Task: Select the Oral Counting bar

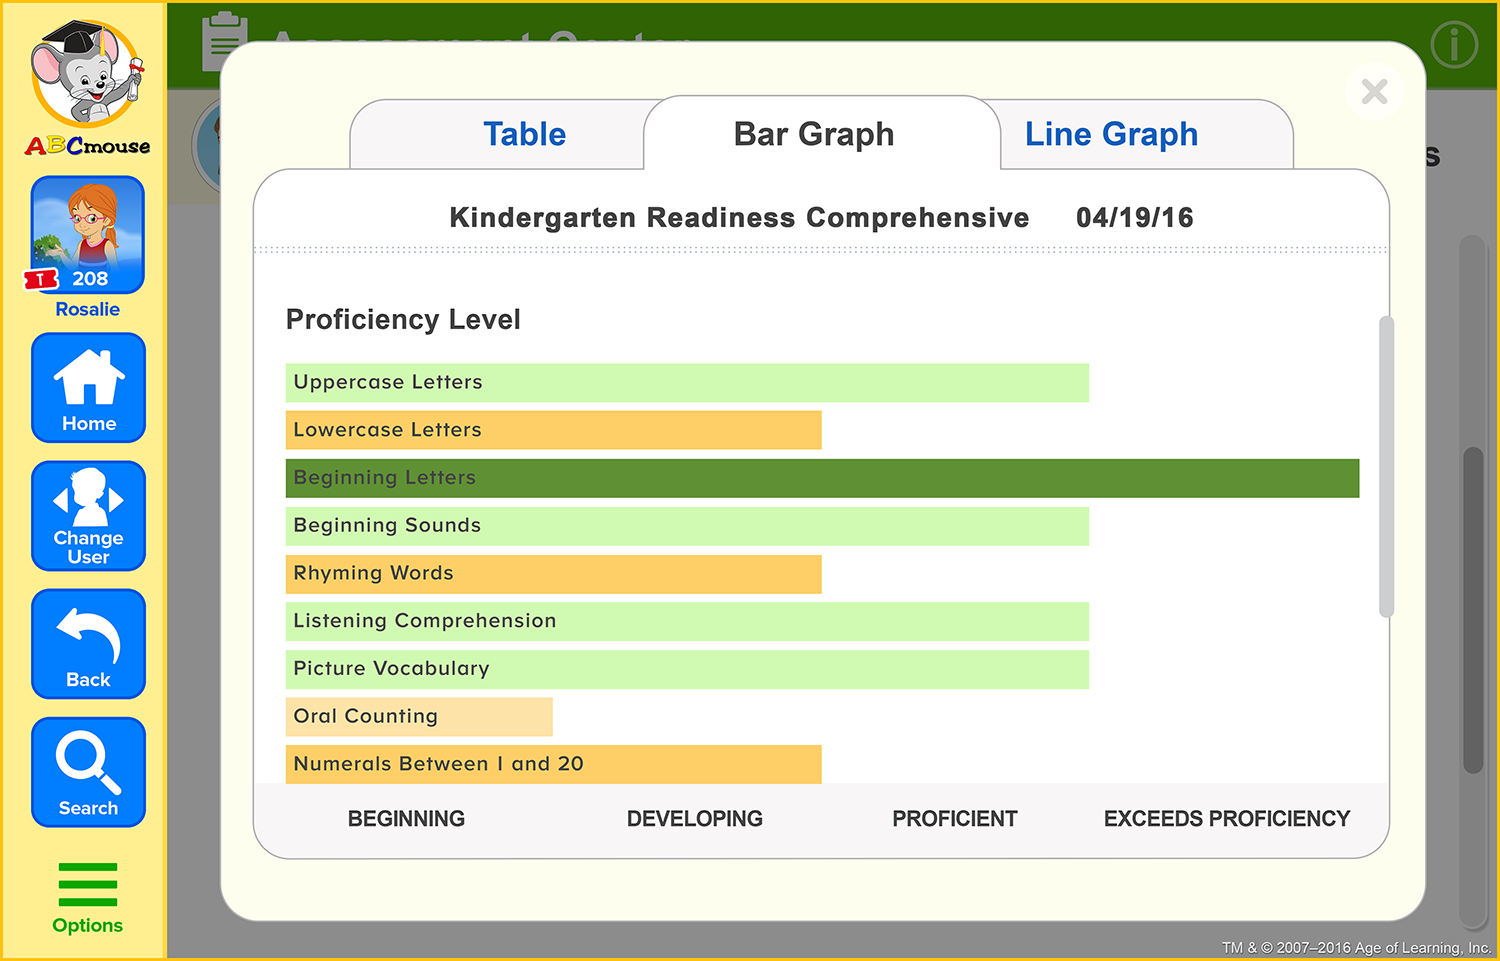Action: pos(418,717)
